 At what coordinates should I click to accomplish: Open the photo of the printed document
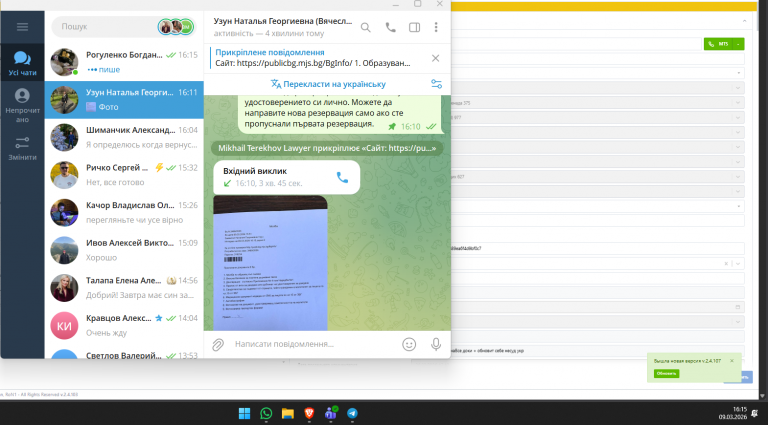(x=270, y=263)
